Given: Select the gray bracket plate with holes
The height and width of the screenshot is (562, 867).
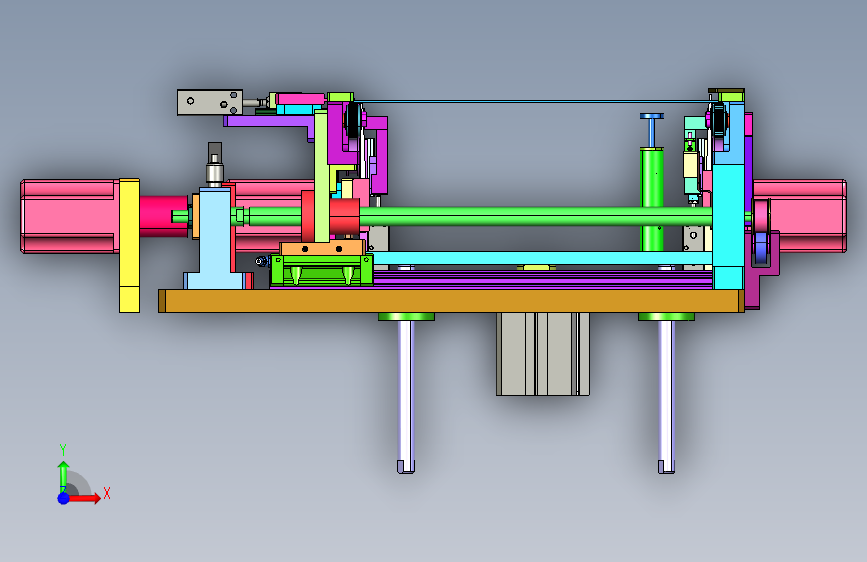Looking at the screenshot, I should pos(210,102).
